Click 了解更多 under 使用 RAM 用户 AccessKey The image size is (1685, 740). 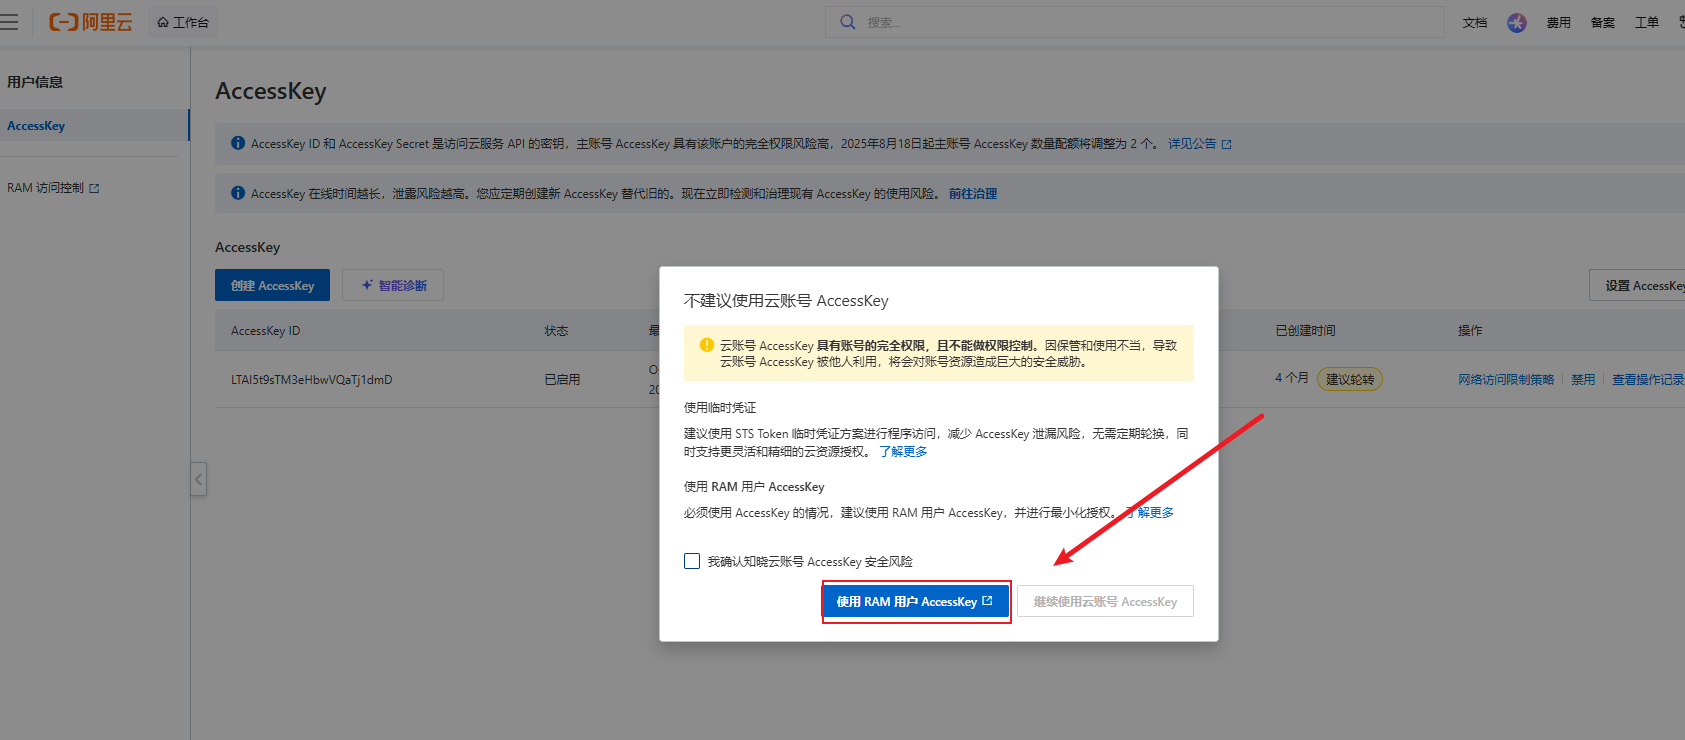pos(1150,513)
